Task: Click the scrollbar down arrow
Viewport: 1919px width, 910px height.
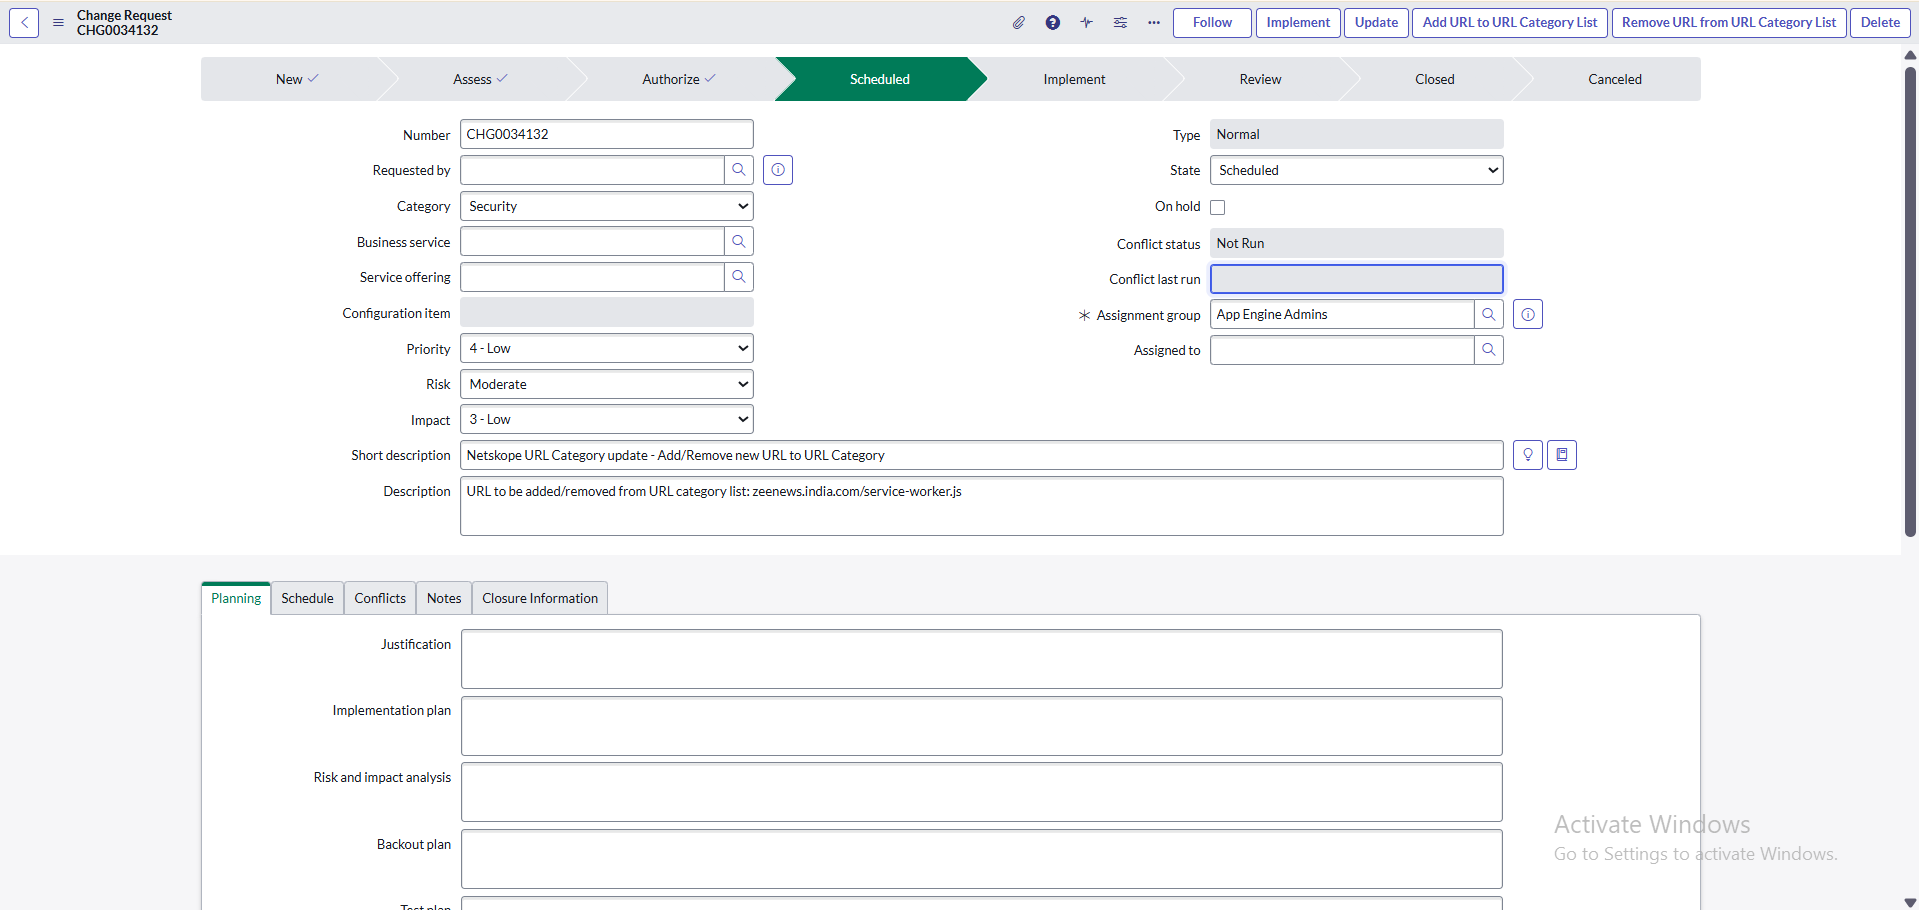Action: (1910, 902)
